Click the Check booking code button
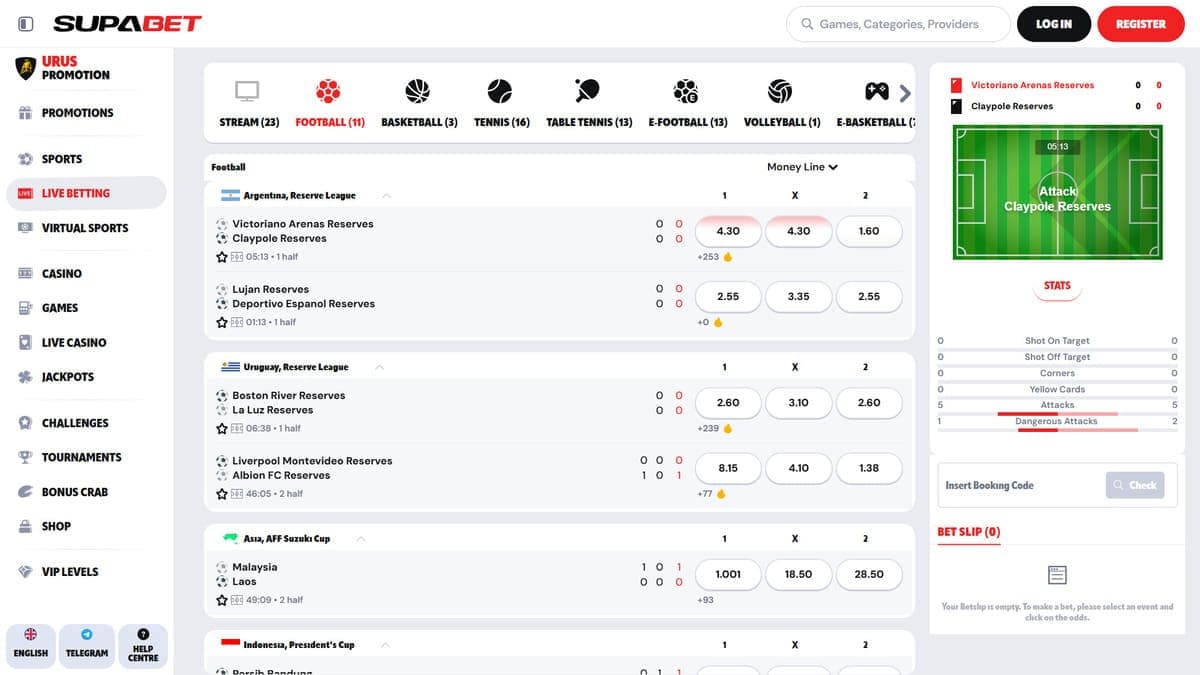This screenshot has width=1200, height=675. click(x=1135, y=485)
